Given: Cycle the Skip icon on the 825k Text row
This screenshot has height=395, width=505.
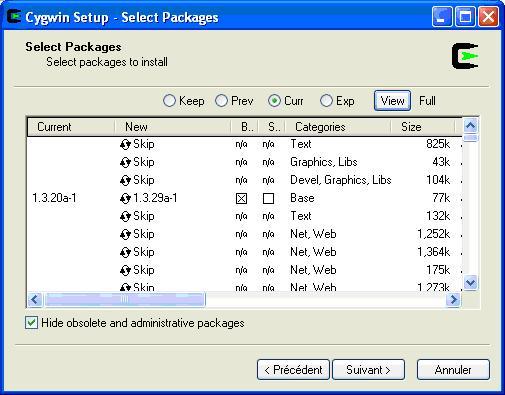Looking at the screenshot, I should [x=125, y=145].
